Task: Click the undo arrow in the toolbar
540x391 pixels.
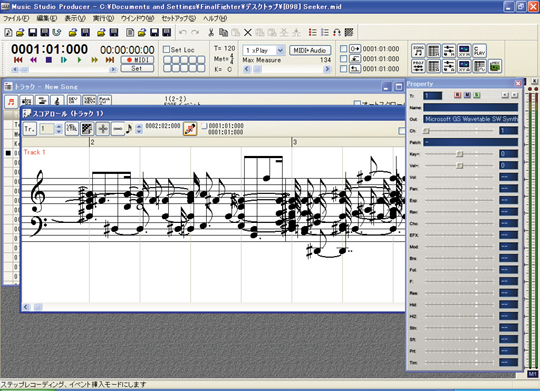Action: (x=183, y=32)
